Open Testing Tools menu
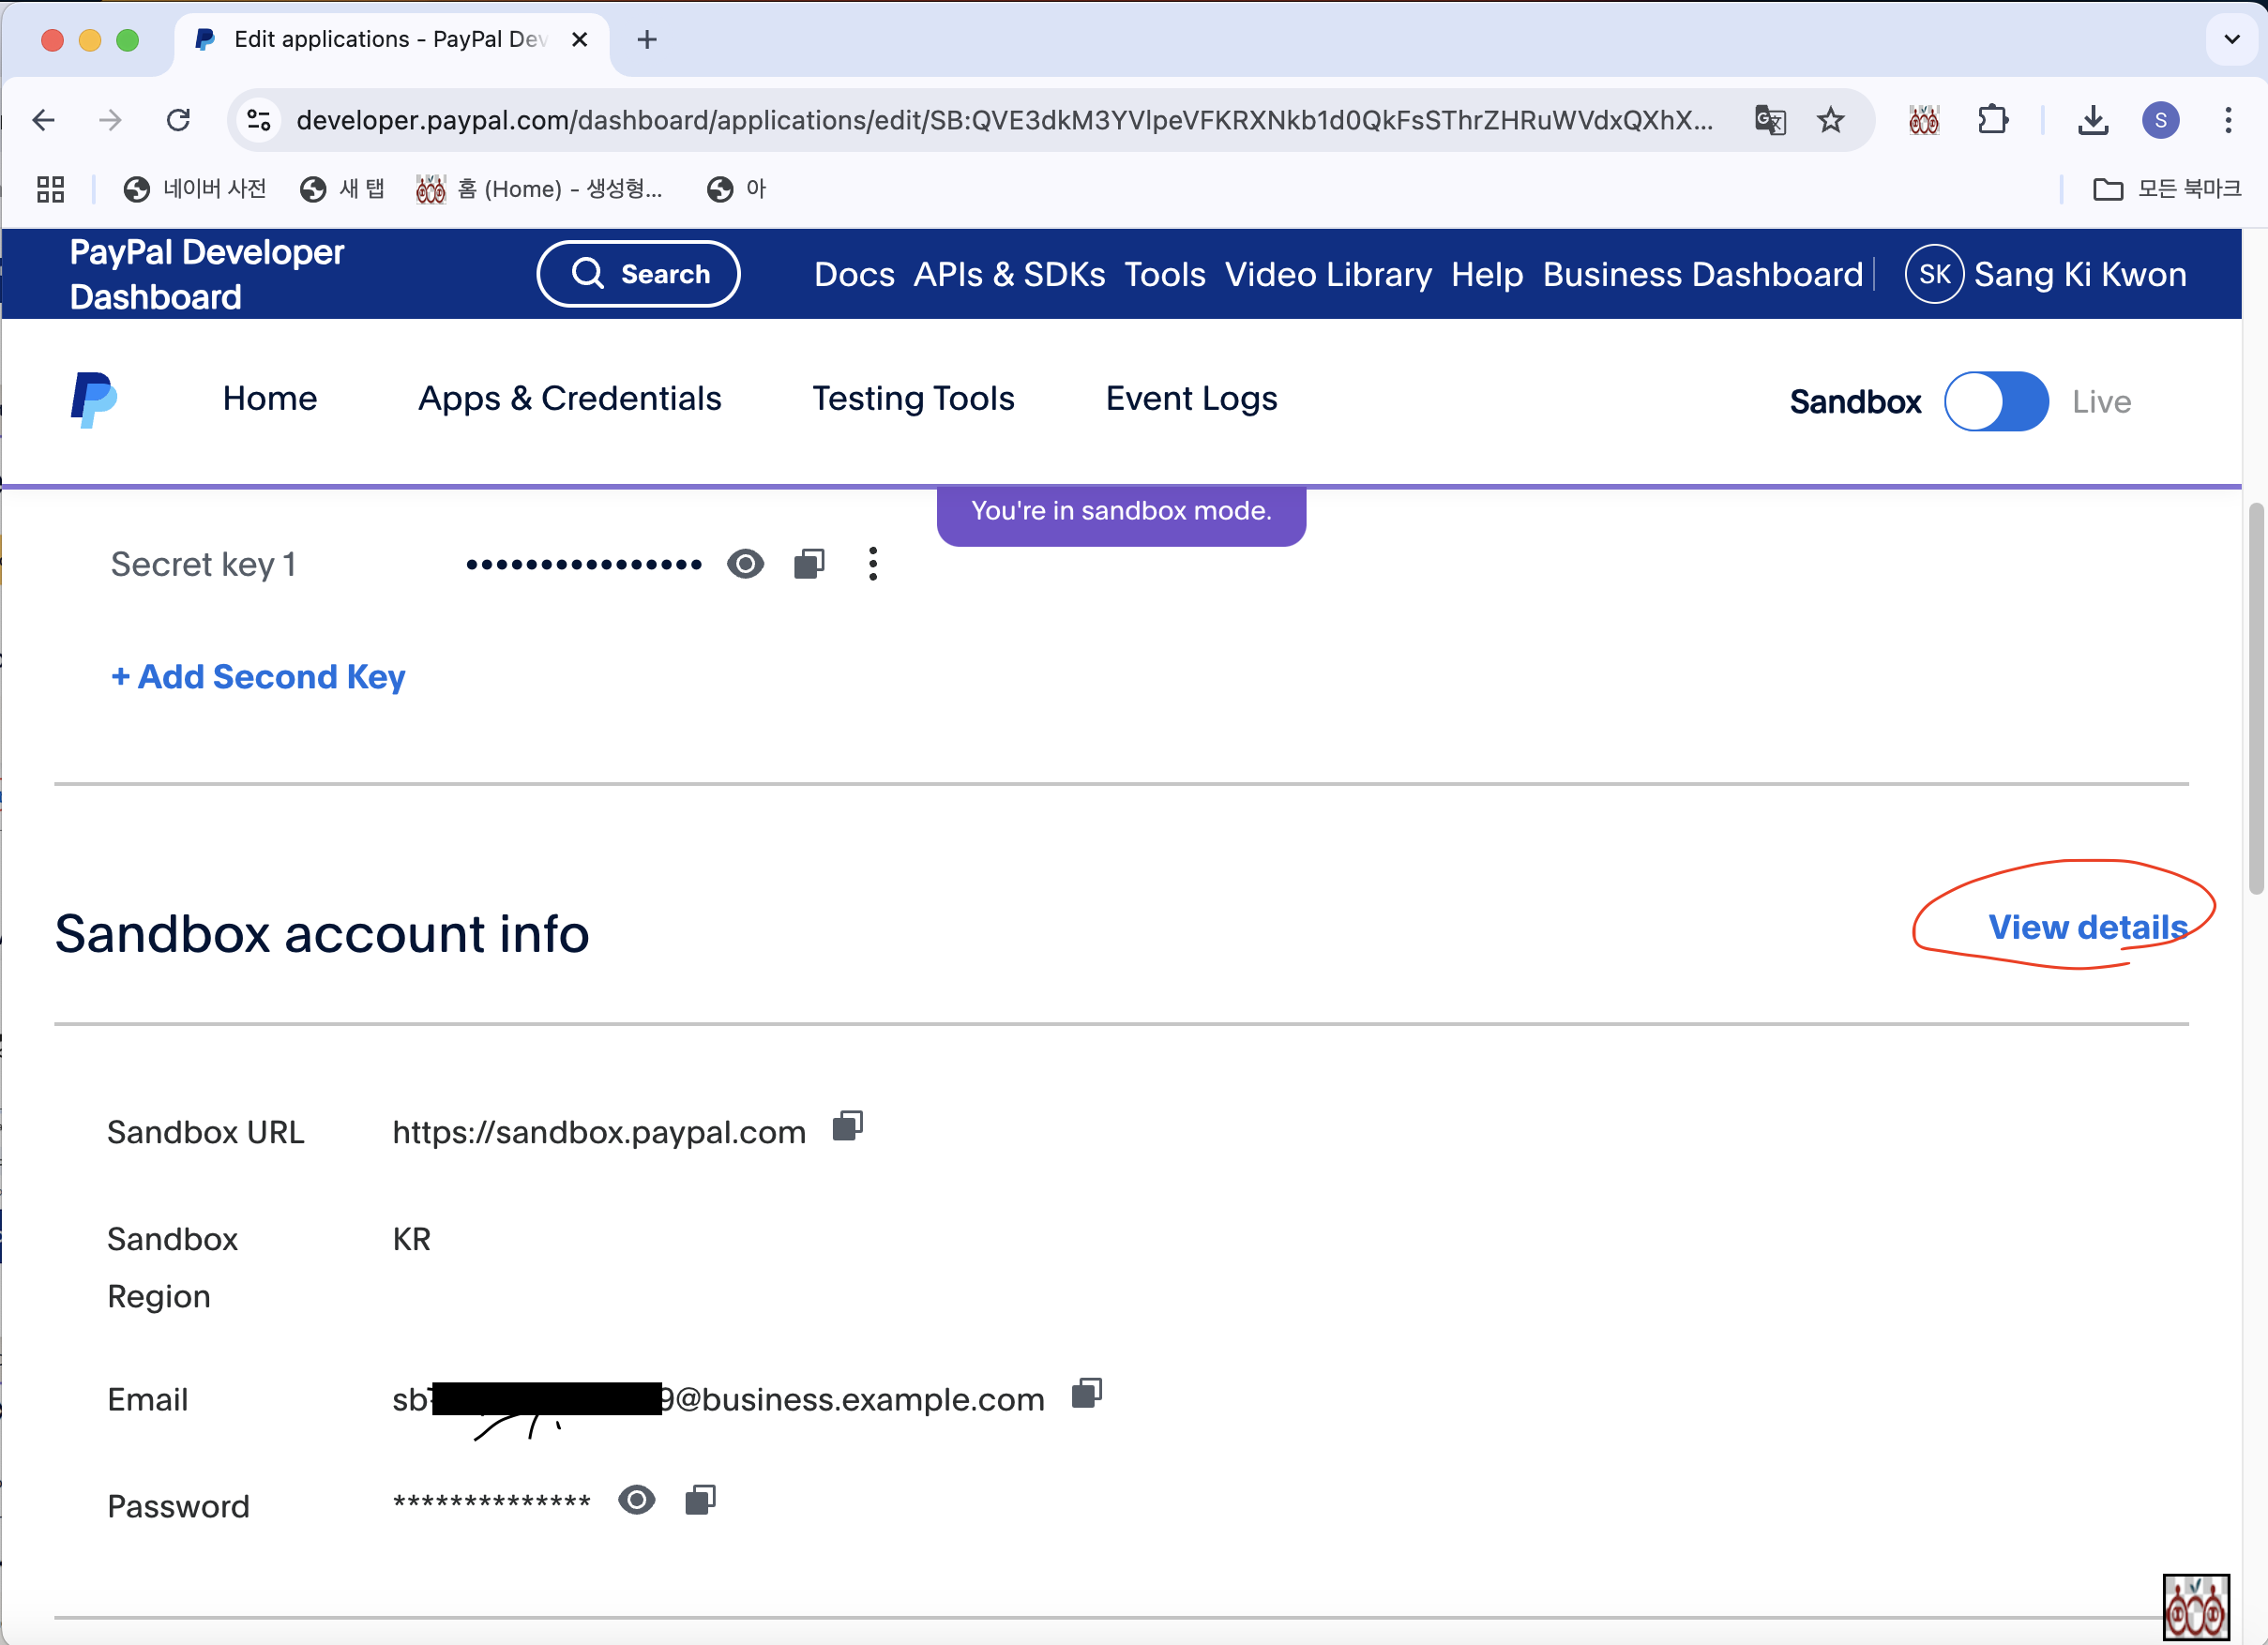 [x=913, y=398]
